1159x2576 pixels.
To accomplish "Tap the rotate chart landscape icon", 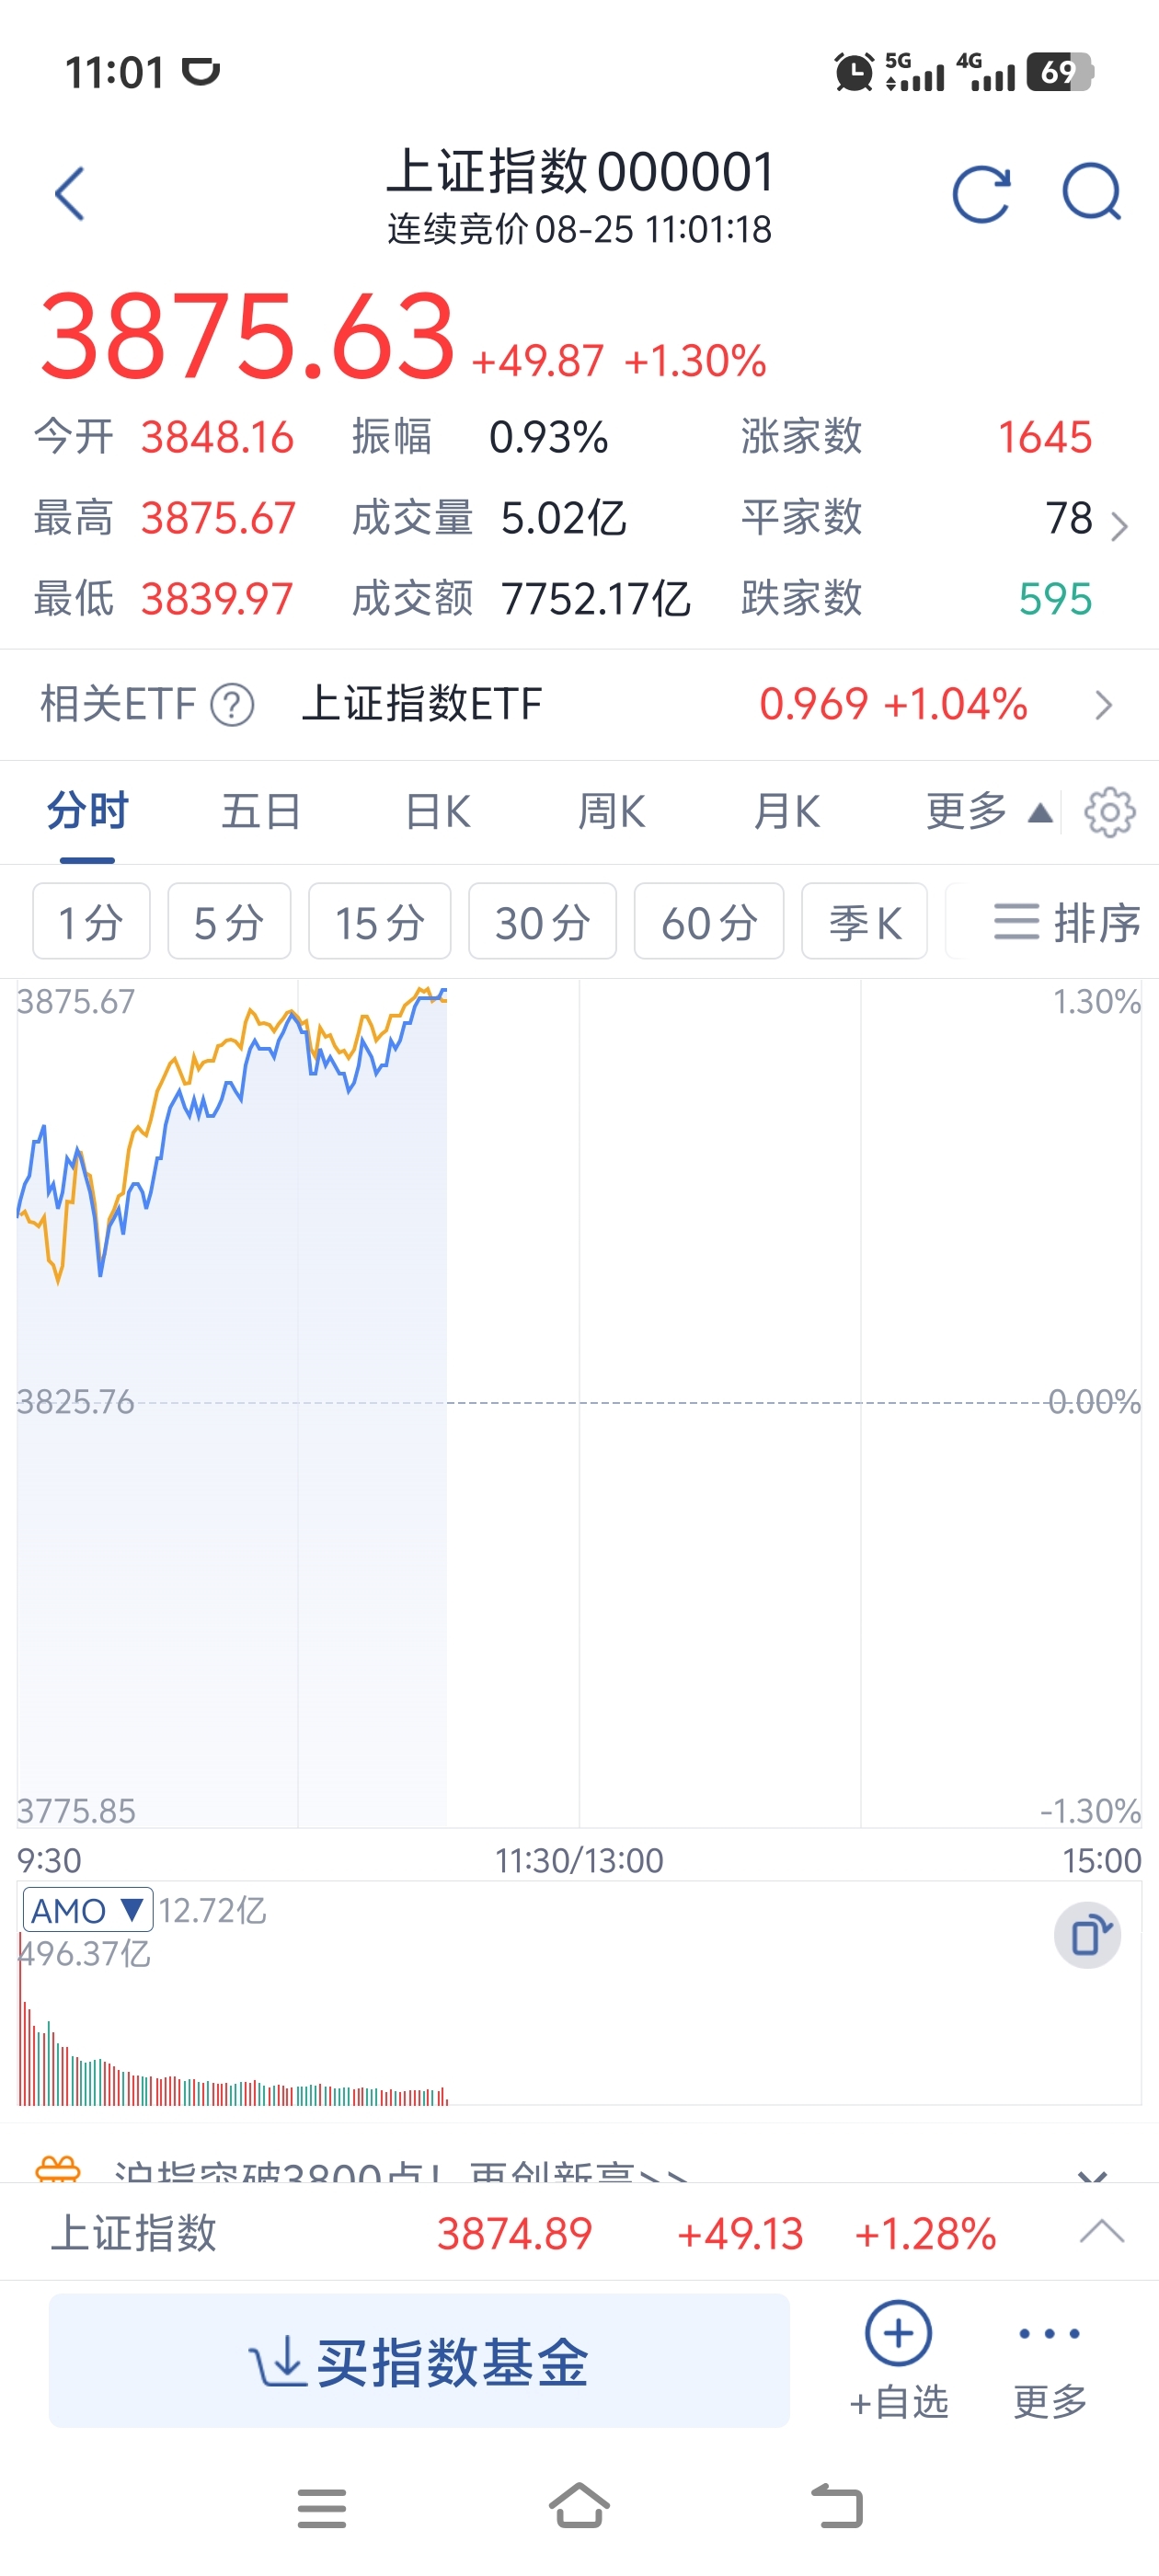I will [1088, 1935].
